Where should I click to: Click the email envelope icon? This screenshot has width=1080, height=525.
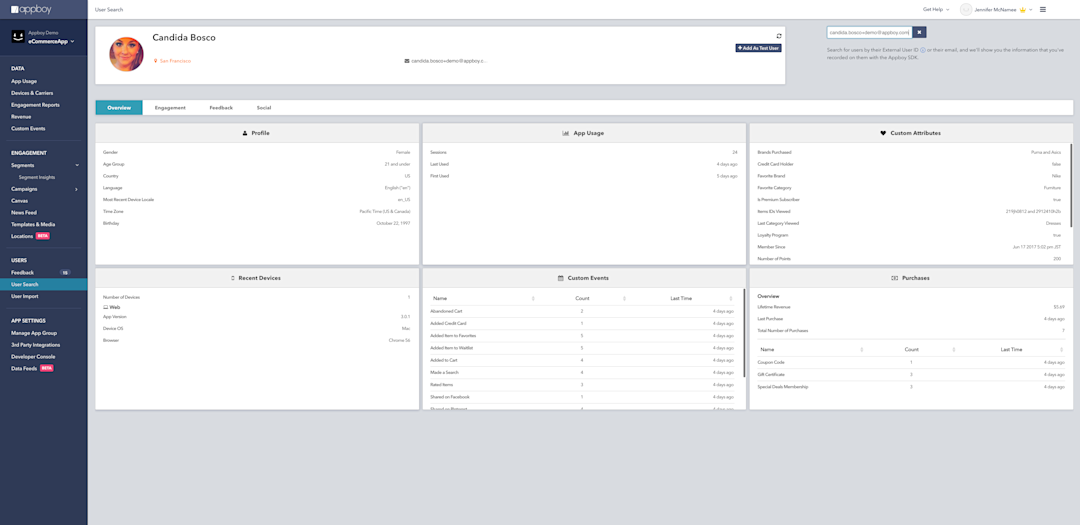407,61
